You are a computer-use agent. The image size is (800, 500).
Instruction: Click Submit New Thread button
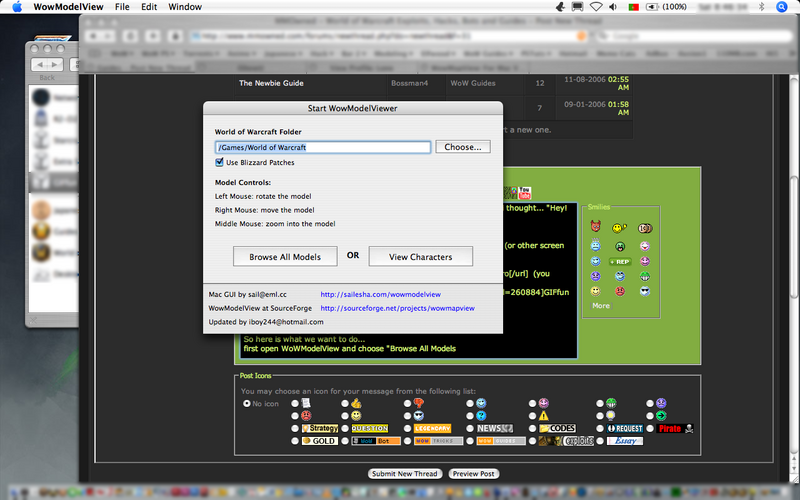point(405,473)
